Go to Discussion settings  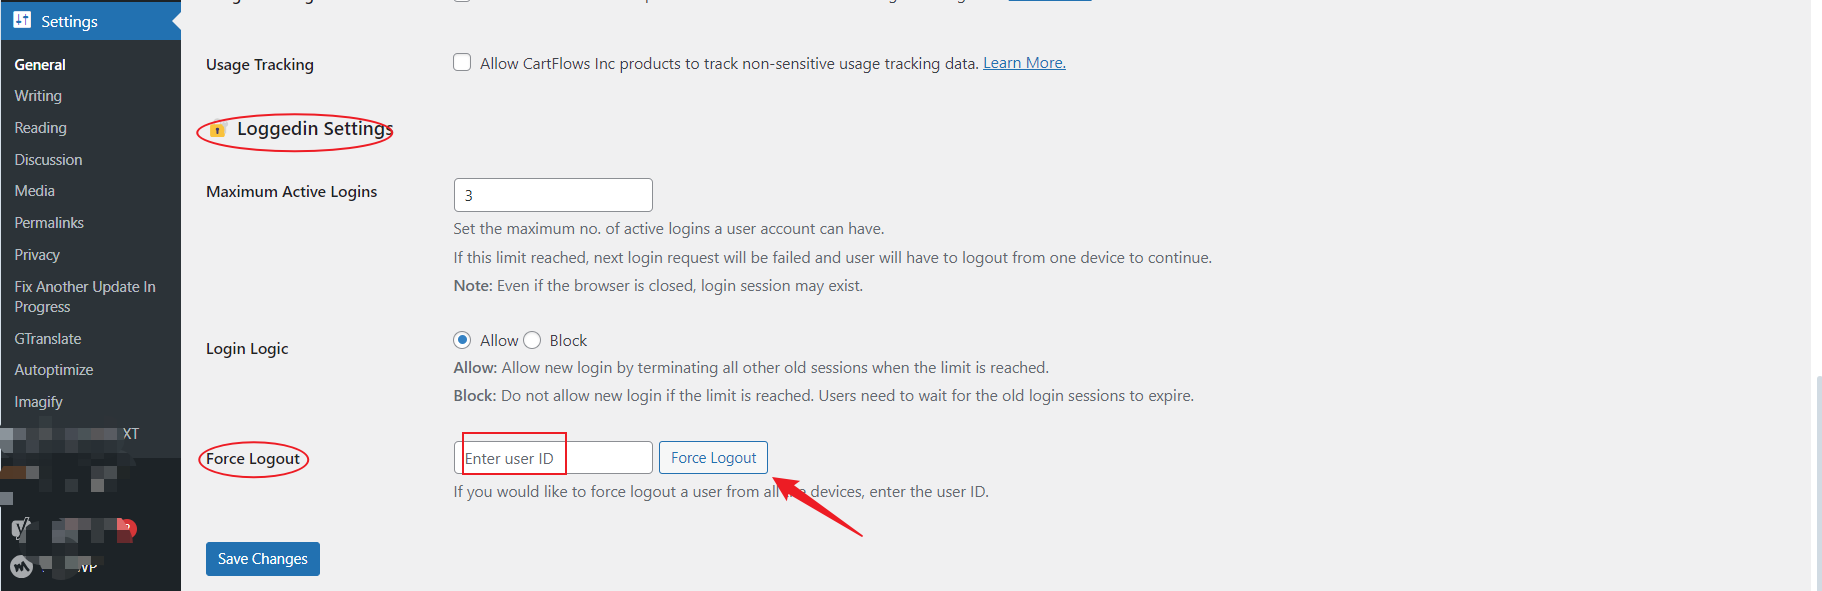click(x=48, y=160)
